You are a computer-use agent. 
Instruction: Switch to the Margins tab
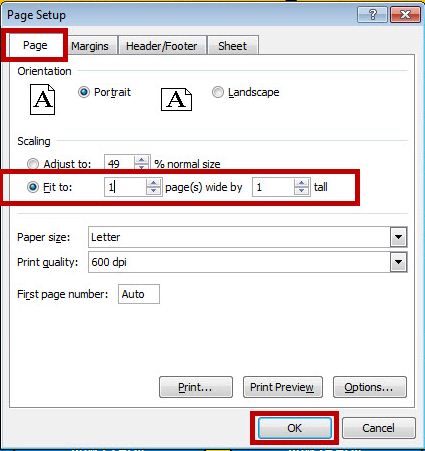[x=90, y=46]
